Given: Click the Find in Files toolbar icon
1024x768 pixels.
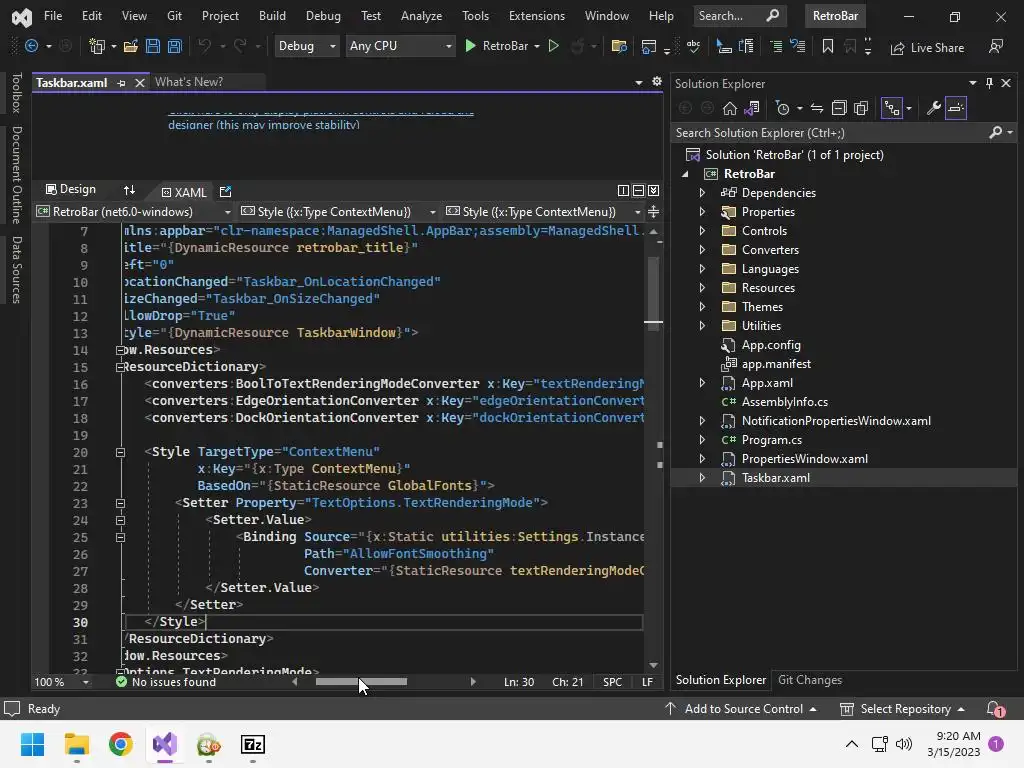Looking at the screenshot, I should point(618,46).
